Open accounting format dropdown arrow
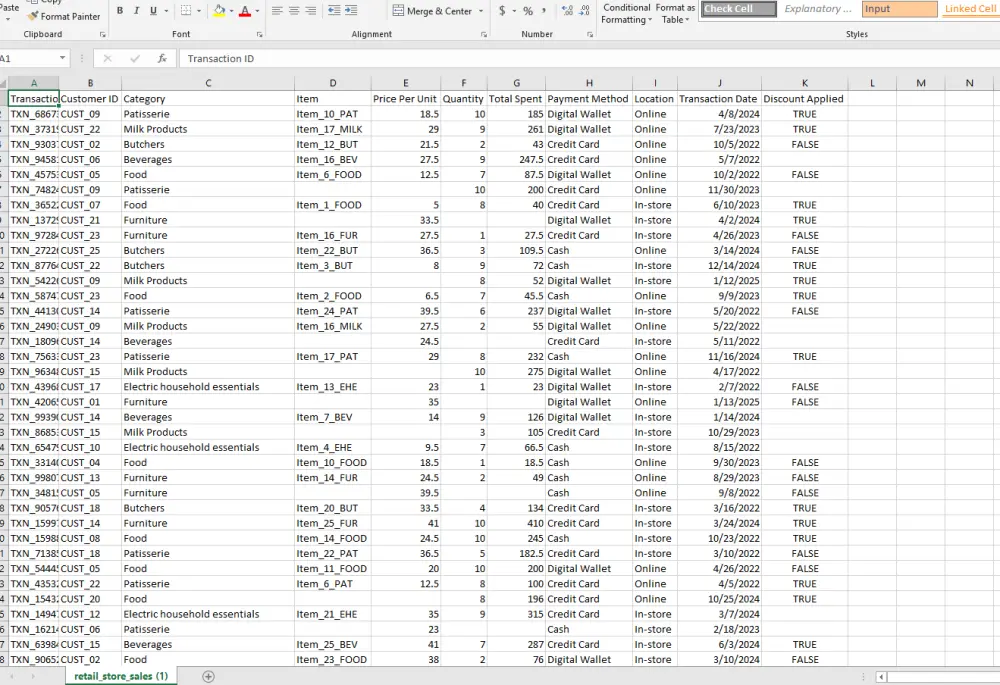This screenshot has height=685, width=1000. 514,11
